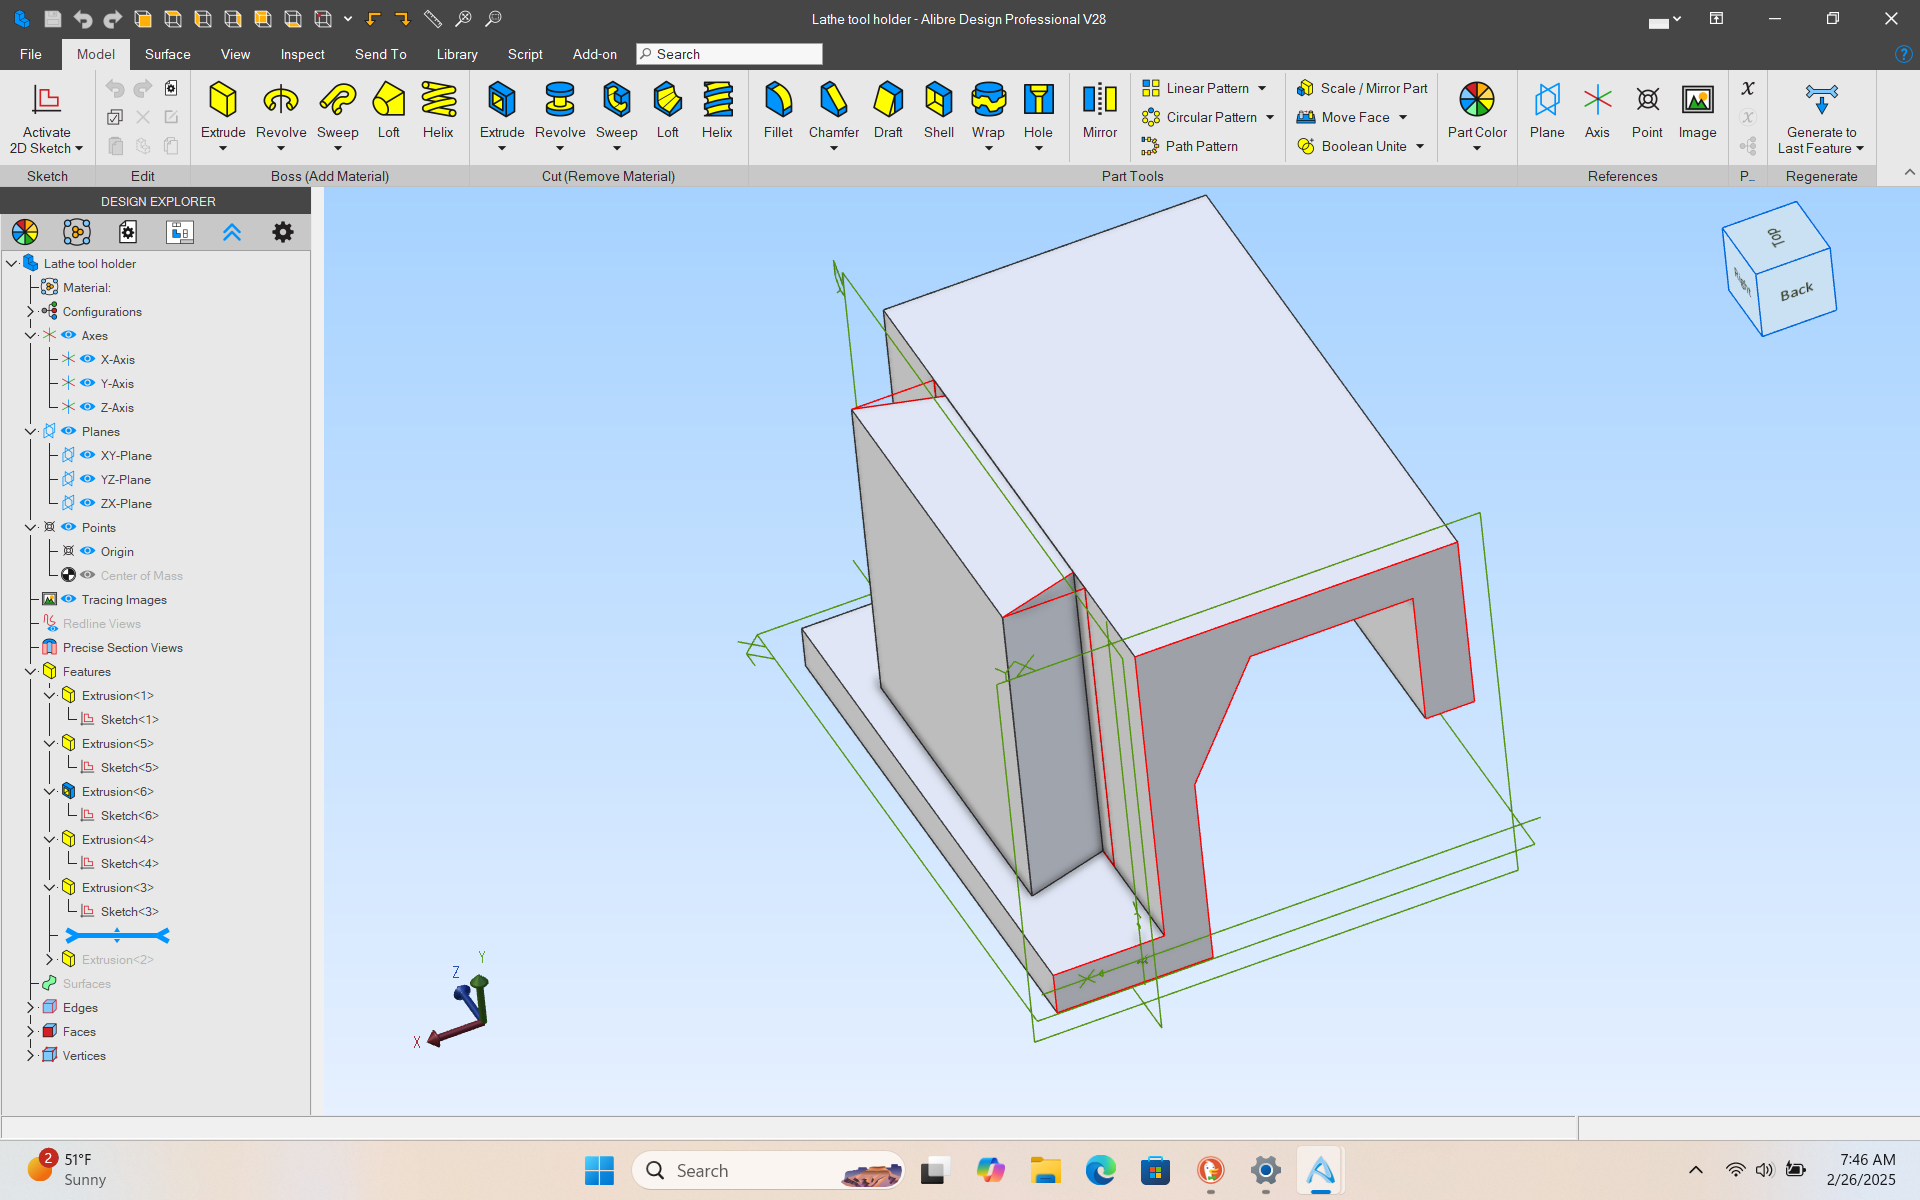Collapse the Axes node
The height and width of the screenshot is (1200, 1920).
[x=30, y=335]
